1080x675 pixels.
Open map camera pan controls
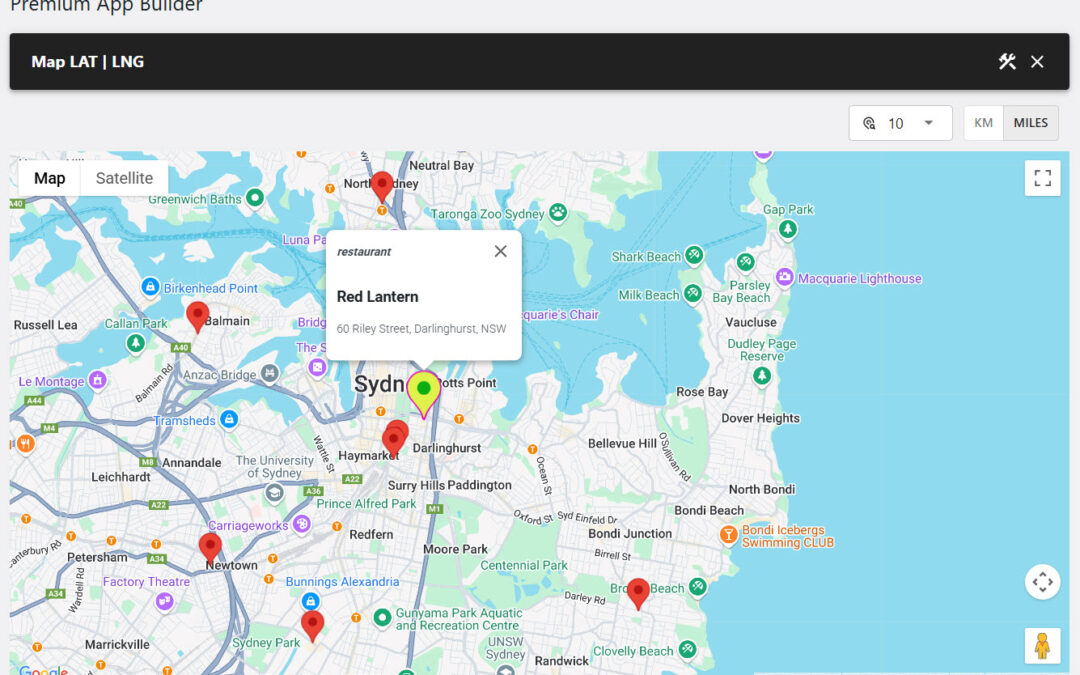click(1042, 582)
